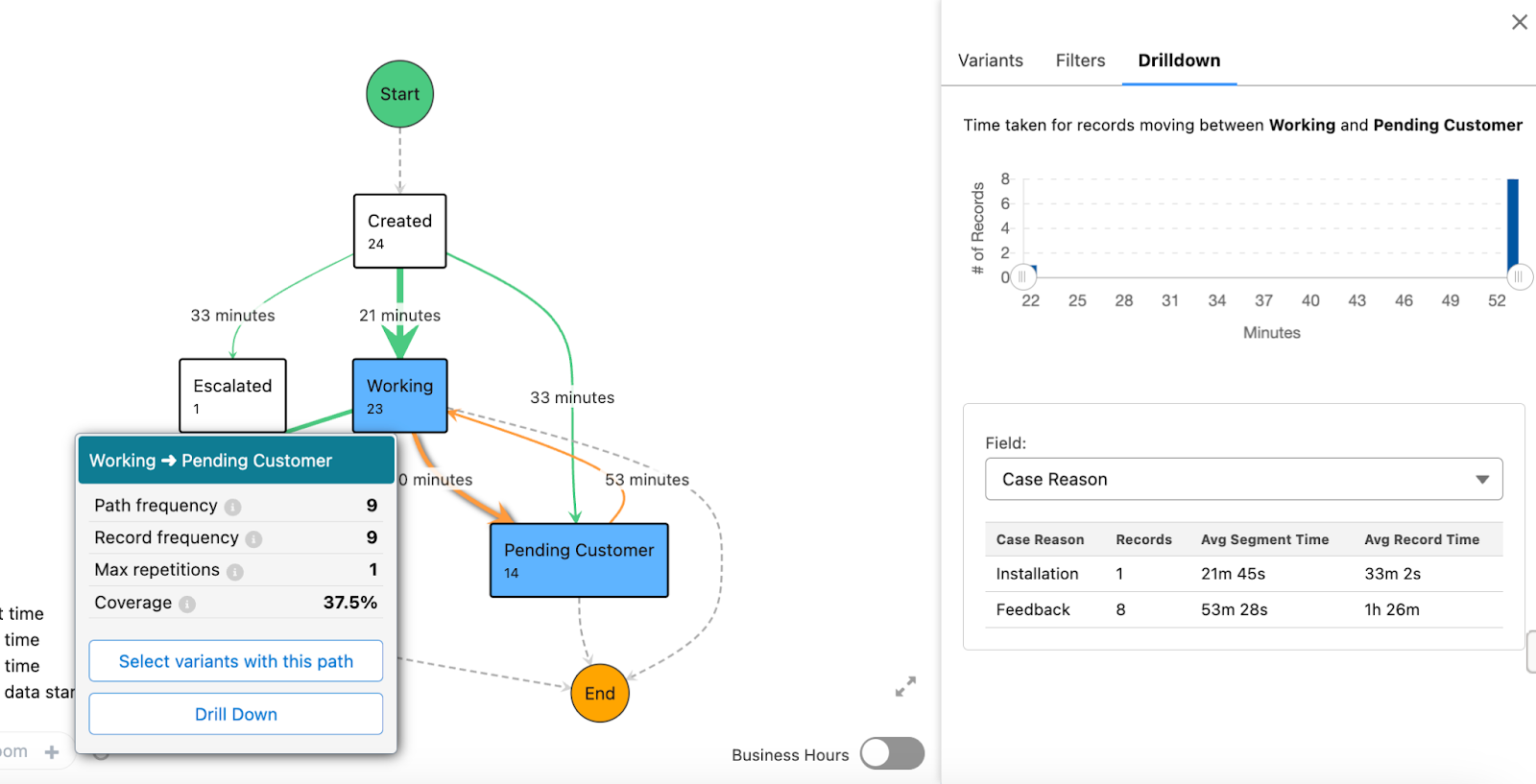Click the expand diagram arrows icon
The width and height of the screenshot is (1536, 784).
click(906, 687)
